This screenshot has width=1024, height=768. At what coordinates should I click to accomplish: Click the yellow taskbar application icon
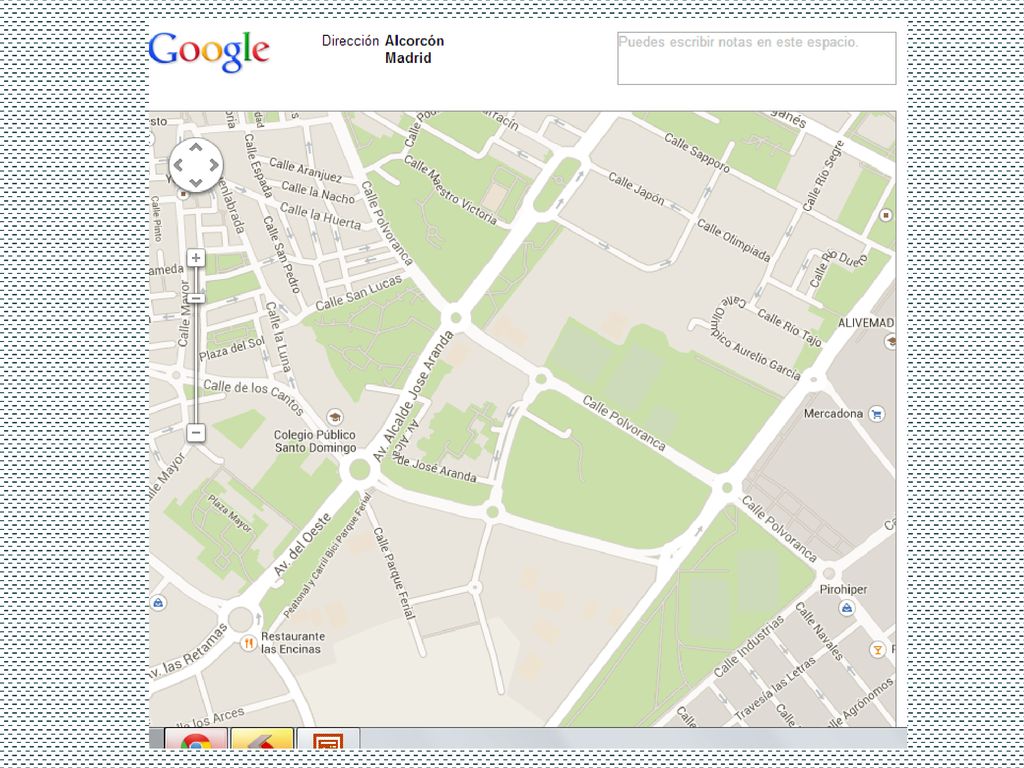(x=262, y=739)
